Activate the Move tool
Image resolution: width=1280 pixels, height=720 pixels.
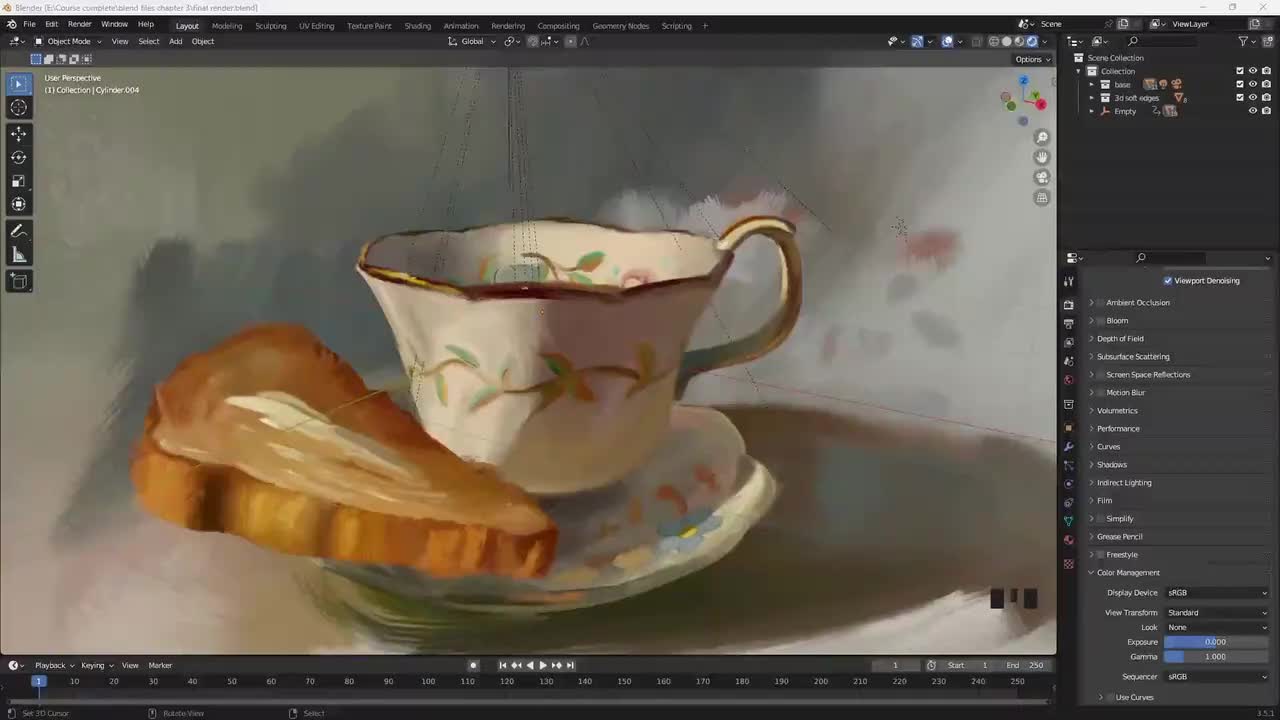pos(18,133)
